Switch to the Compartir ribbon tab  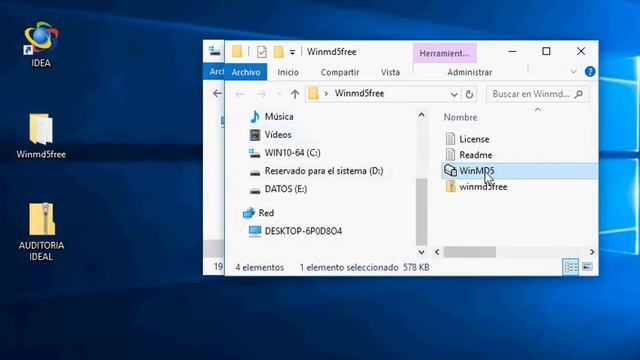340,72
